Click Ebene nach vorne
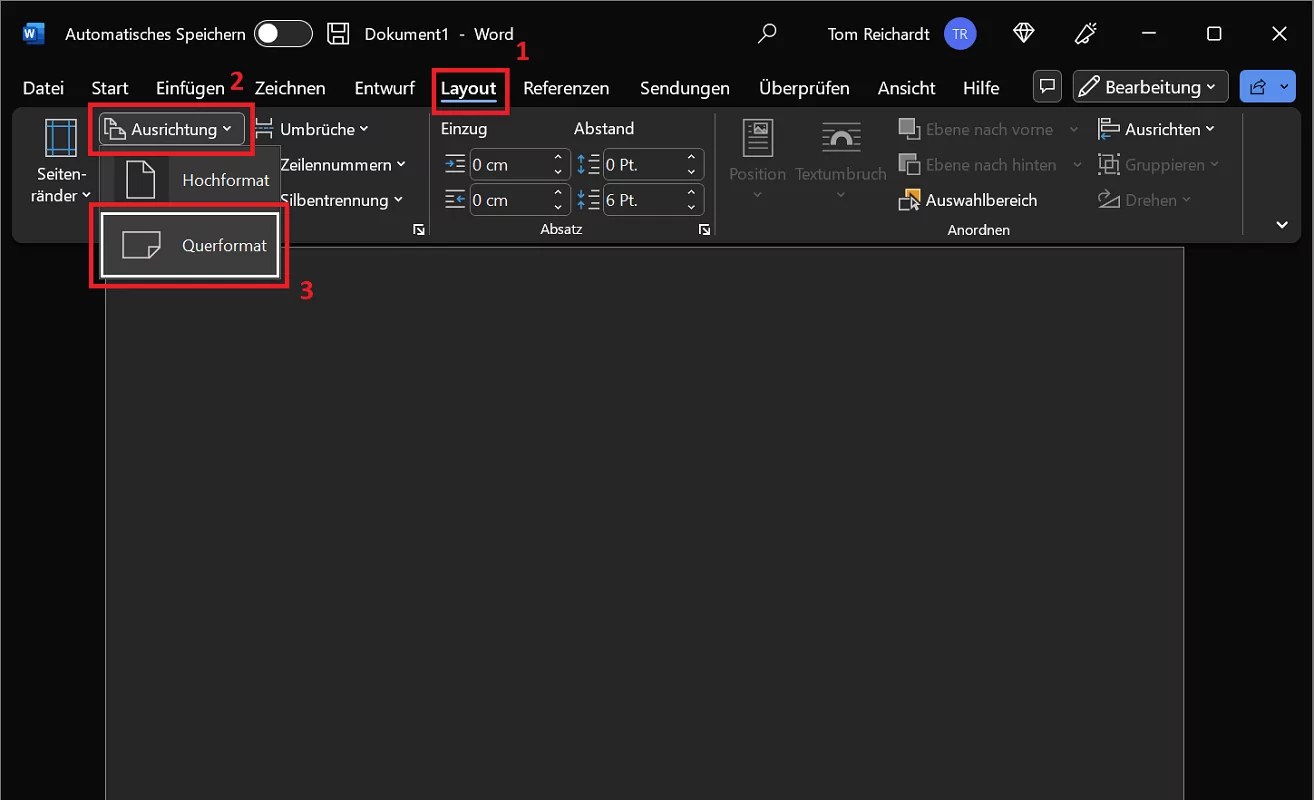The height and width of the screenshot is (800, 1314). tap(976, 129)
